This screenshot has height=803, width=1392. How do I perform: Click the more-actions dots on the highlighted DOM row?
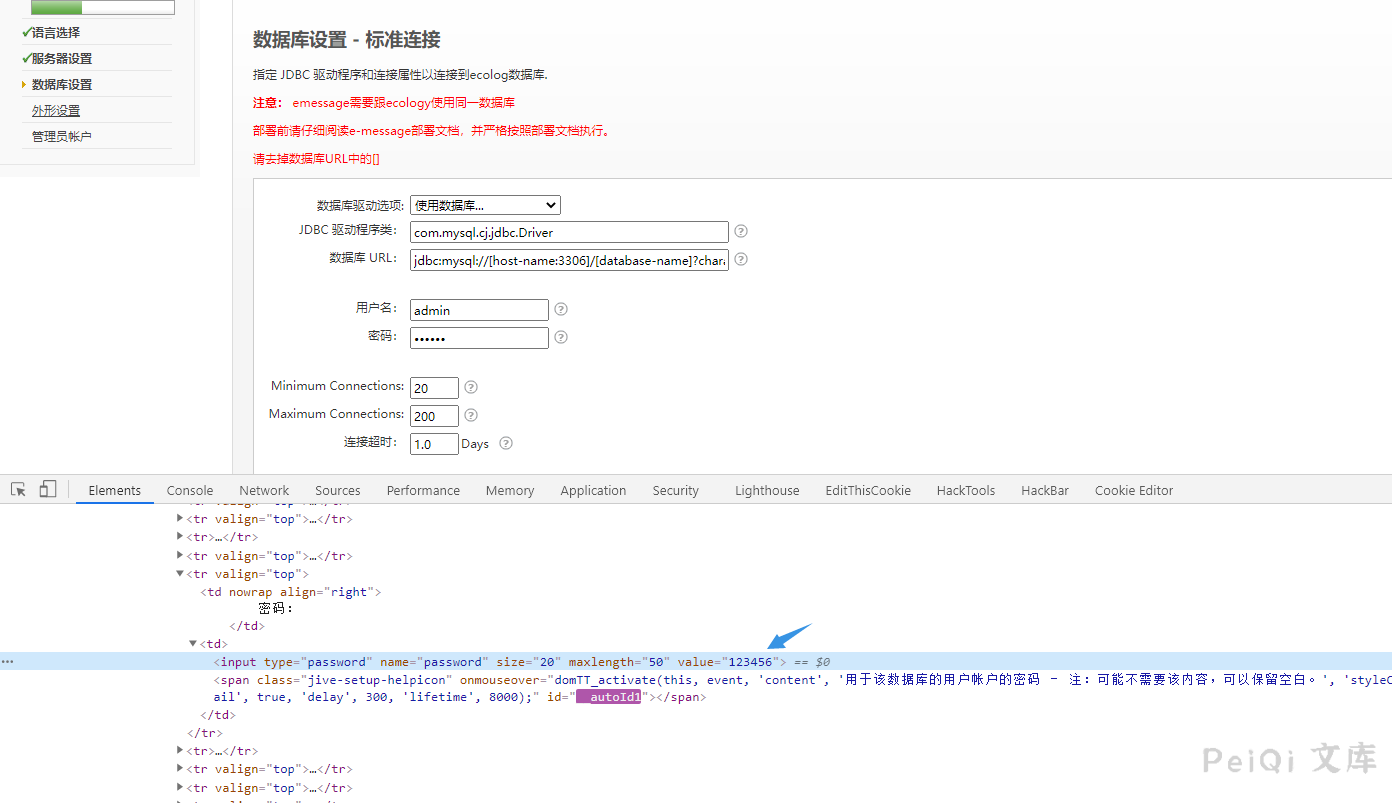(7, 661)
